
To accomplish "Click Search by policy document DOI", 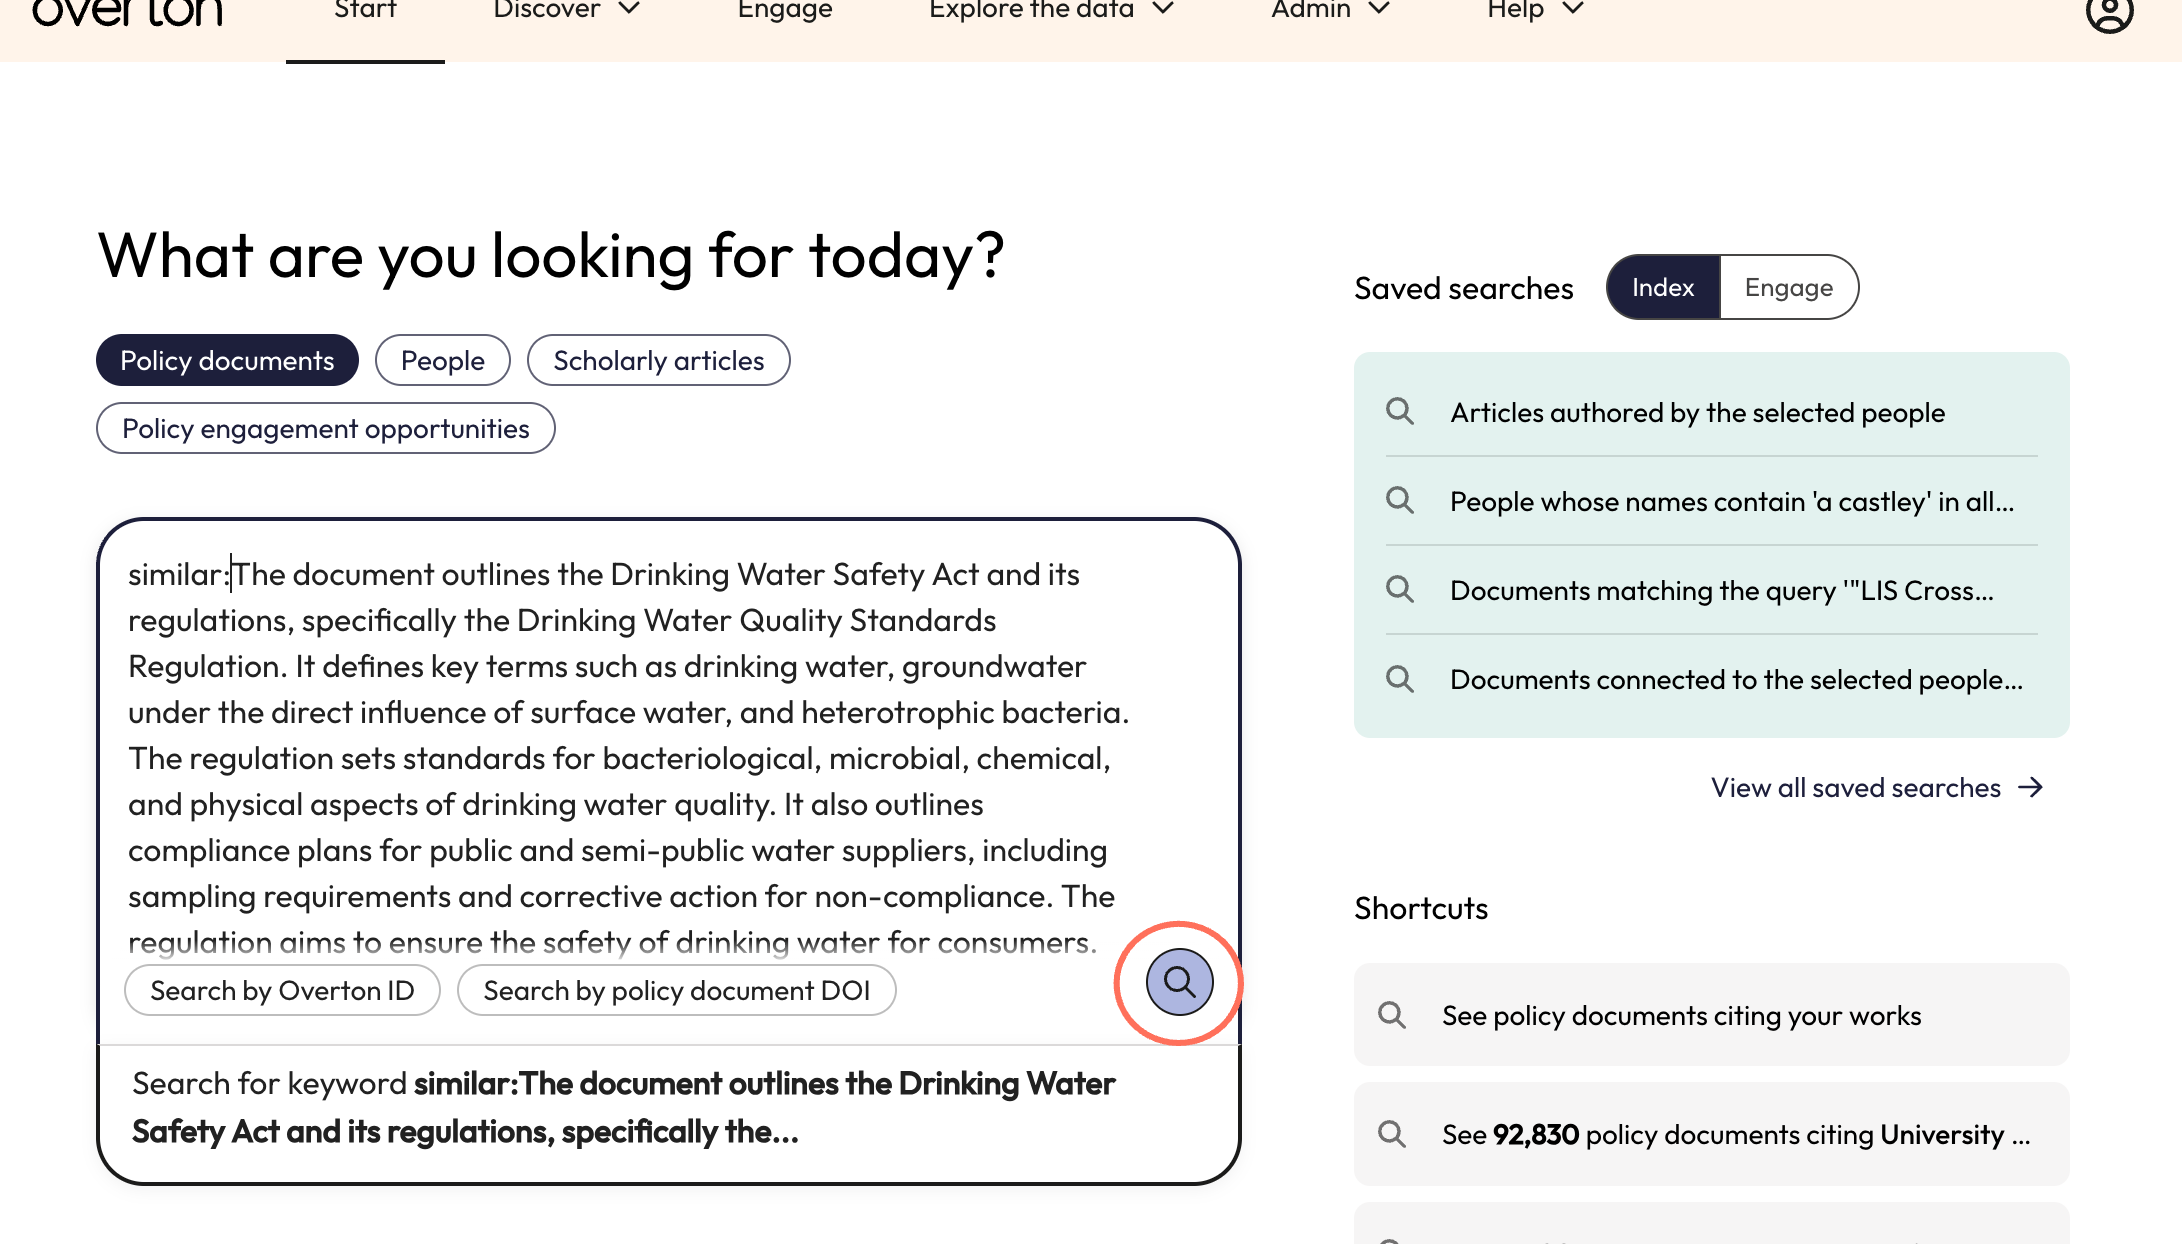I will (x=676, y=990).
